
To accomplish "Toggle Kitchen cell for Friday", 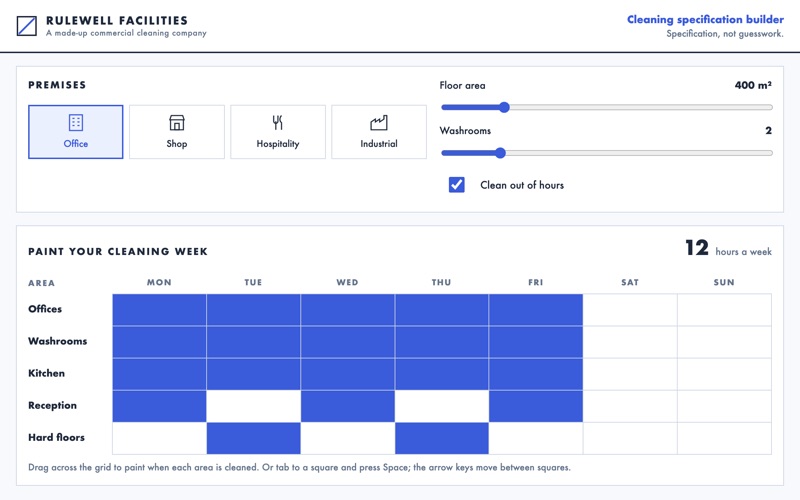I will coord(536,374).
